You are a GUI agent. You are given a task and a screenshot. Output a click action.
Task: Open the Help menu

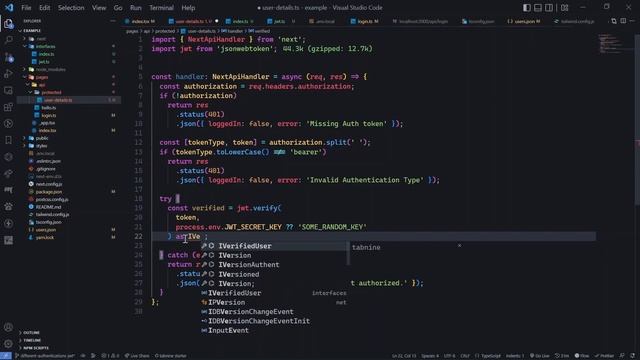coord(188,7)
